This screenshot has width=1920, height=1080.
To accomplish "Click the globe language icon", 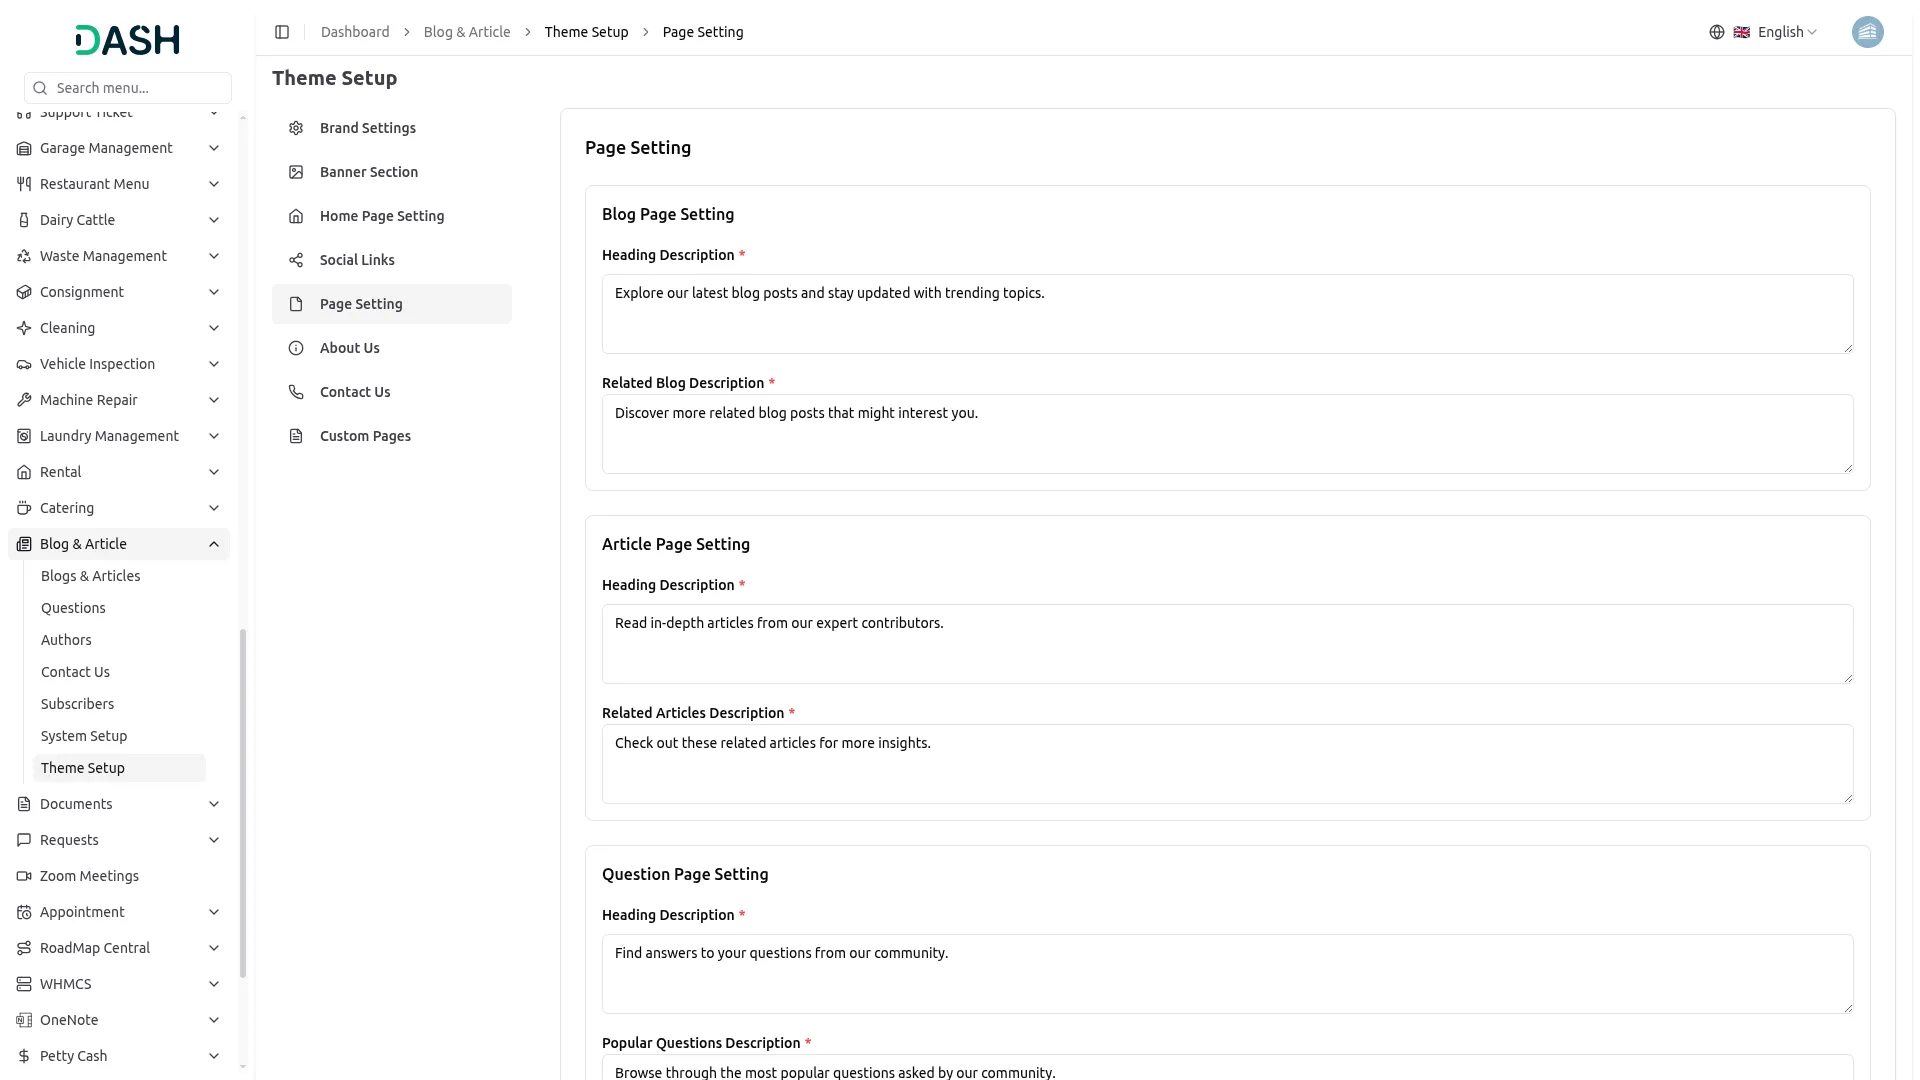I will 1717,32.
